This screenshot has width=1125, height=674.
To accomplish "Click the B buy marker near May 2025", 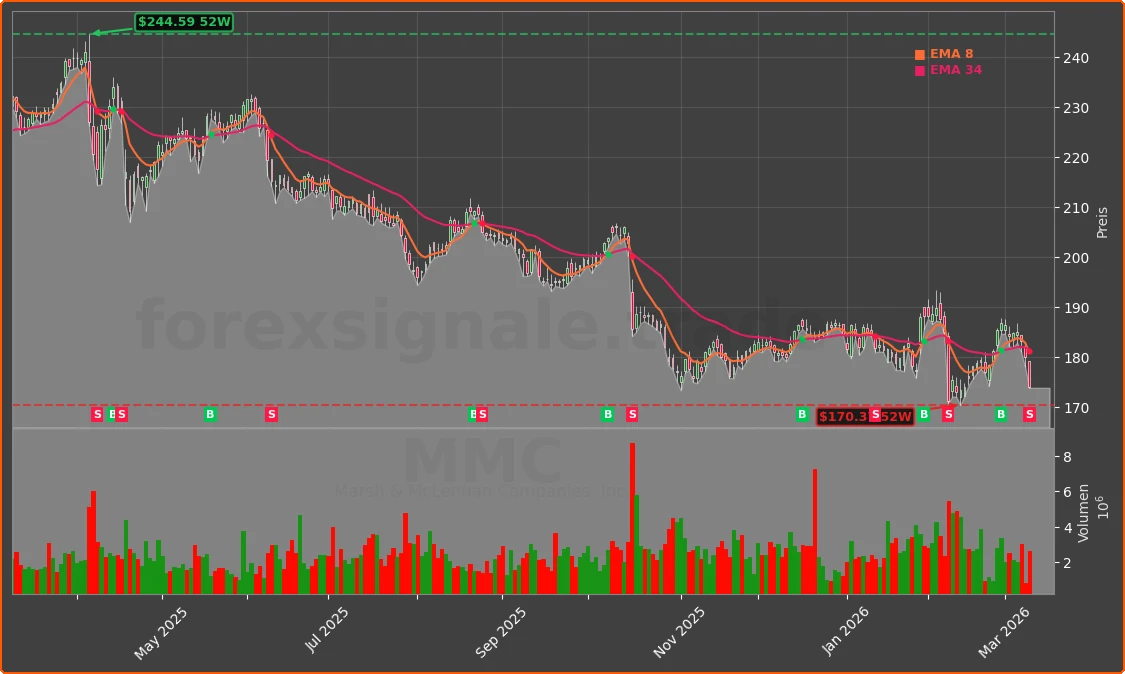I will (x=110, y=413).
